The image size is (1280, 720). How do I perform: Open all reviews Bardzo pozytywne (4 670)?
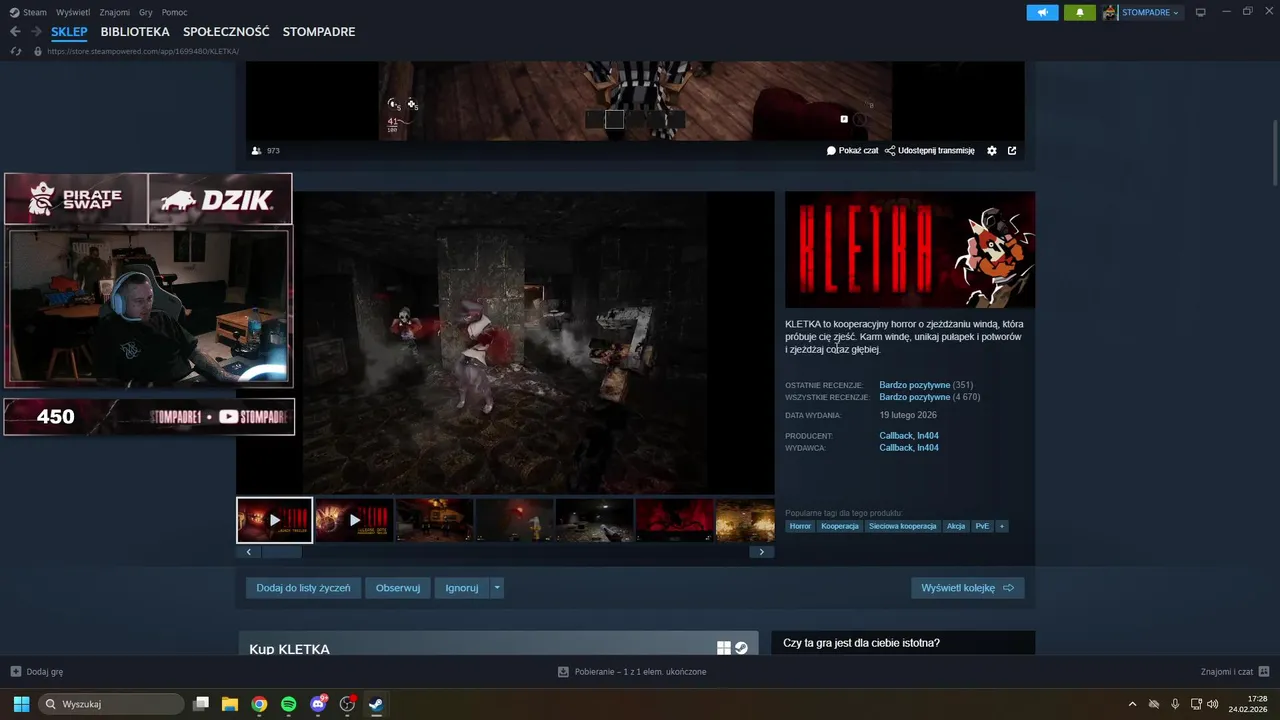tap(930, 397)
